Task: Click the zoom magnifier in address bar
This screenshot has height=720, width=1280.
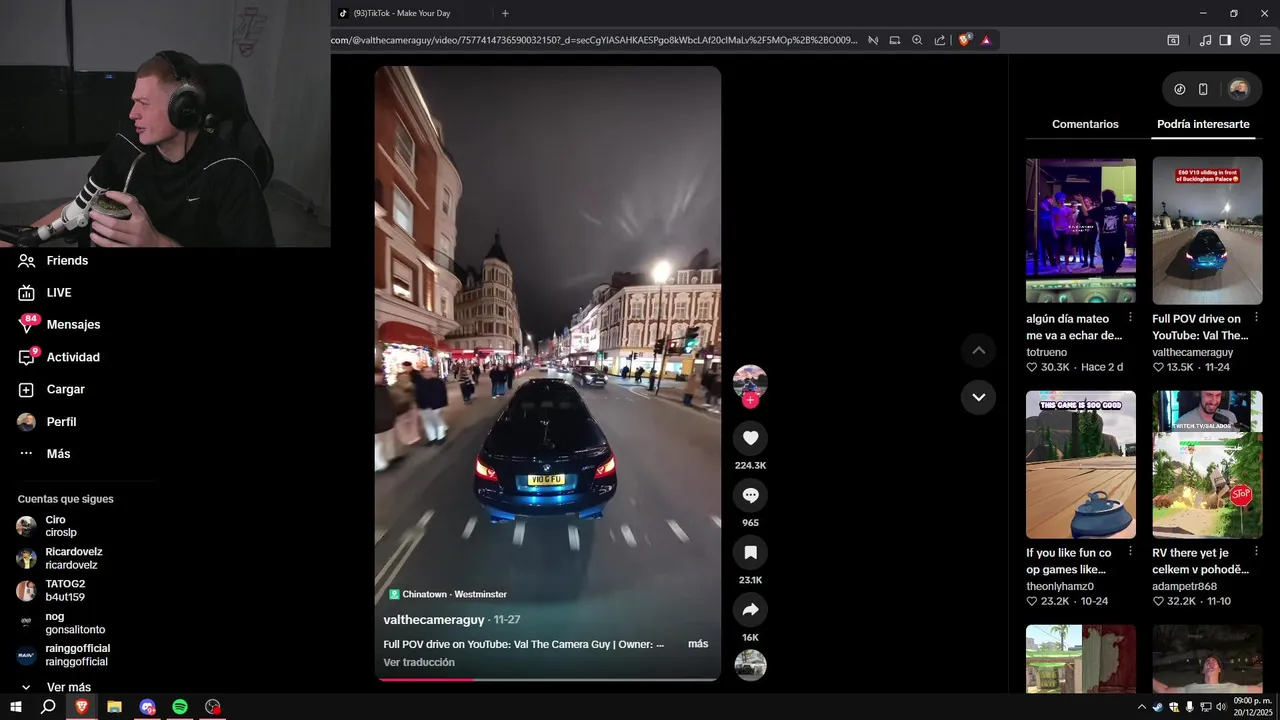Action: pyautogui.click(x=917, y=40)
